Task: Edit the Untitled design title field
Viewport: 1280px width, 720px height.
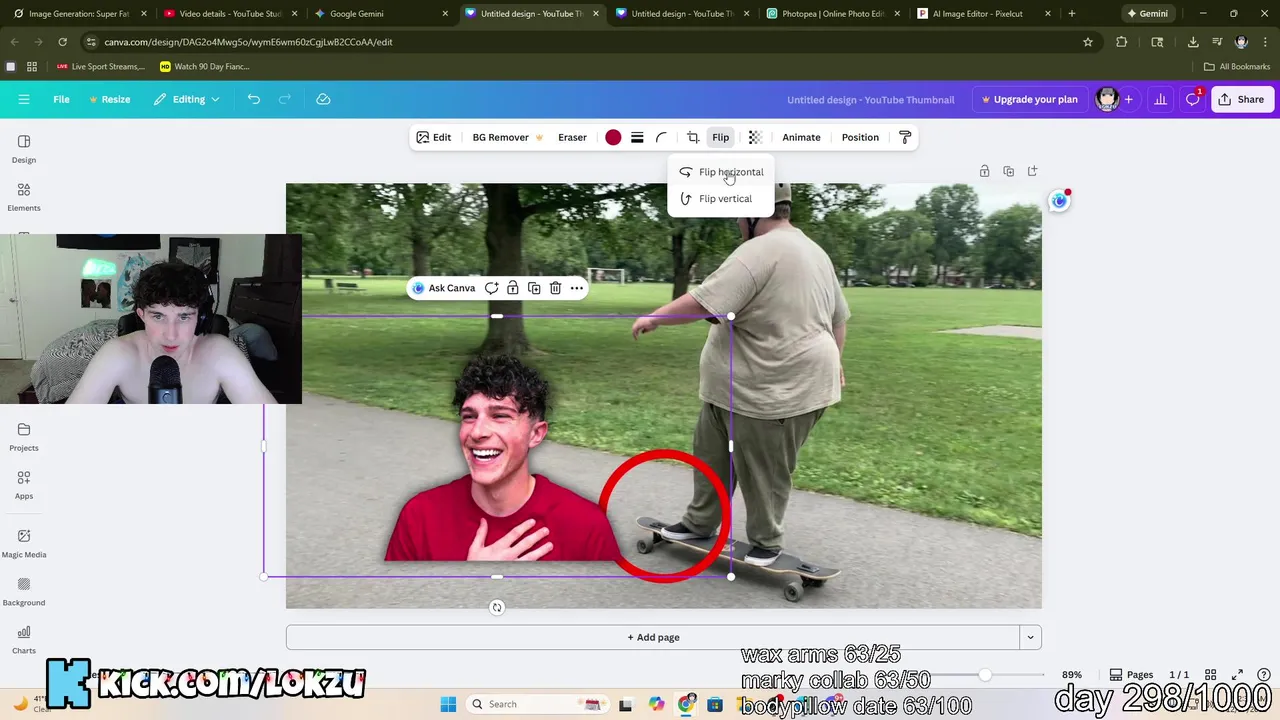Action: coord(870,99)
